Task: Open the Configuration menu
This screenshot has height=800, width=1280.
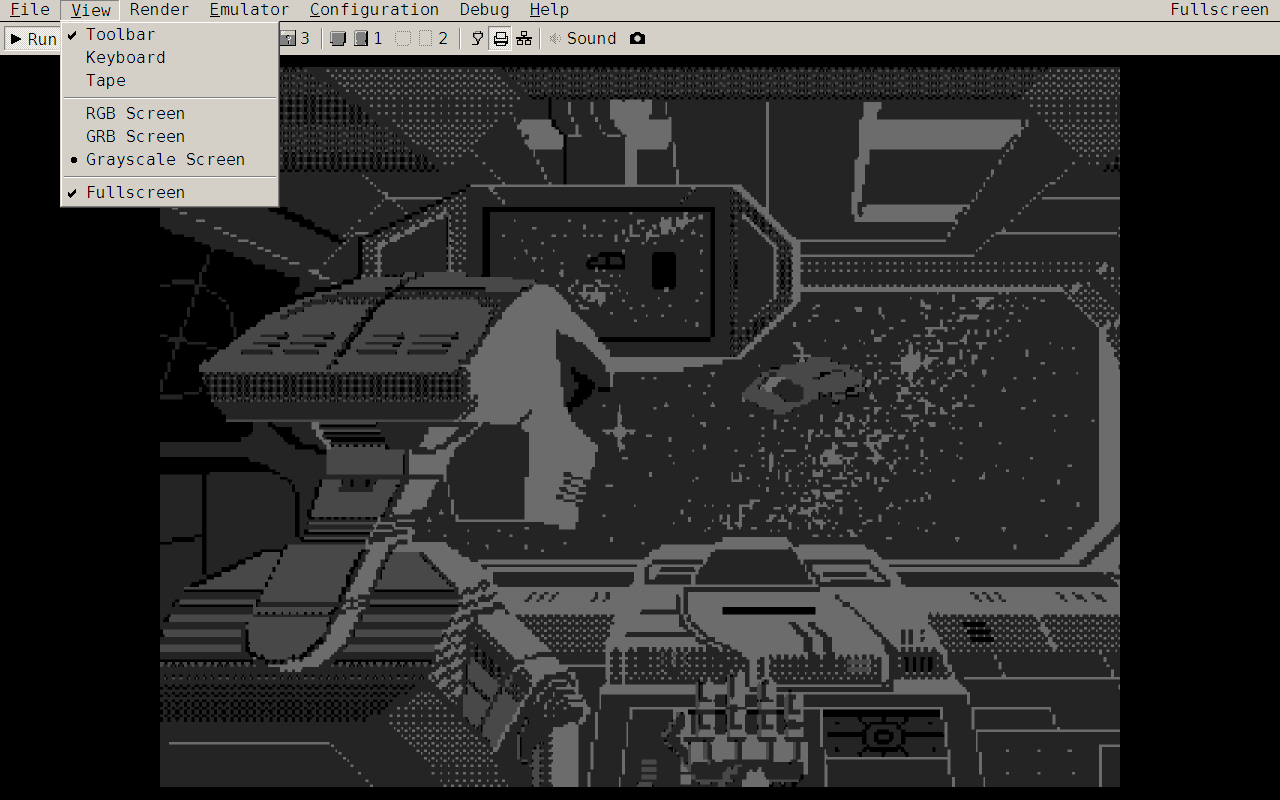Action: [x=374, y=10]
